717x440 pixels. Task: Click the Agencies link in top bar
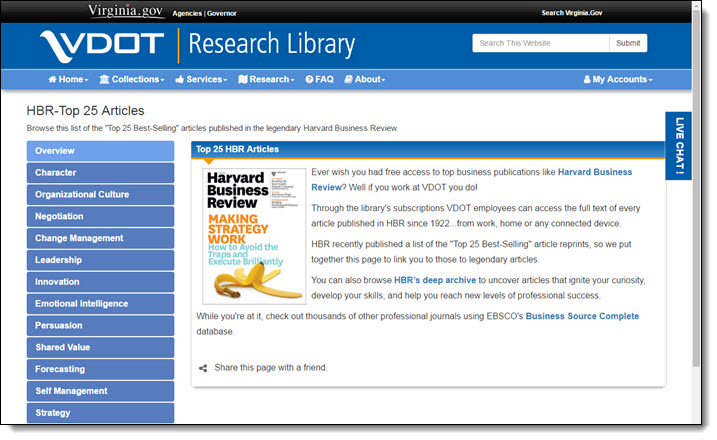pyautogui.click(x=187, y=13)
